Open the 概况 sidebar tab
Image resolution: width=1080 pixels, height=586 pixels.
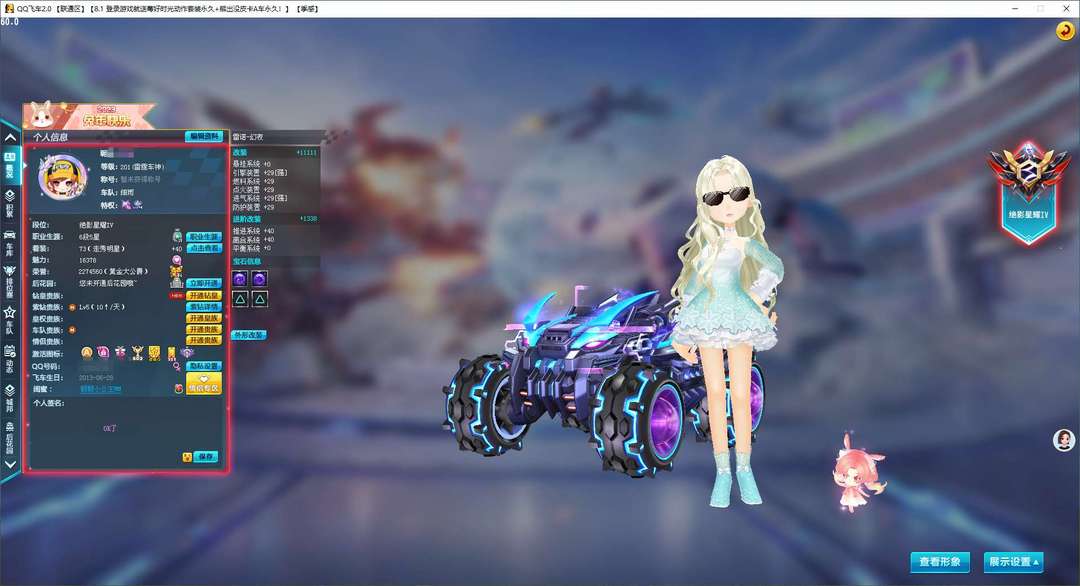point(10,165)
